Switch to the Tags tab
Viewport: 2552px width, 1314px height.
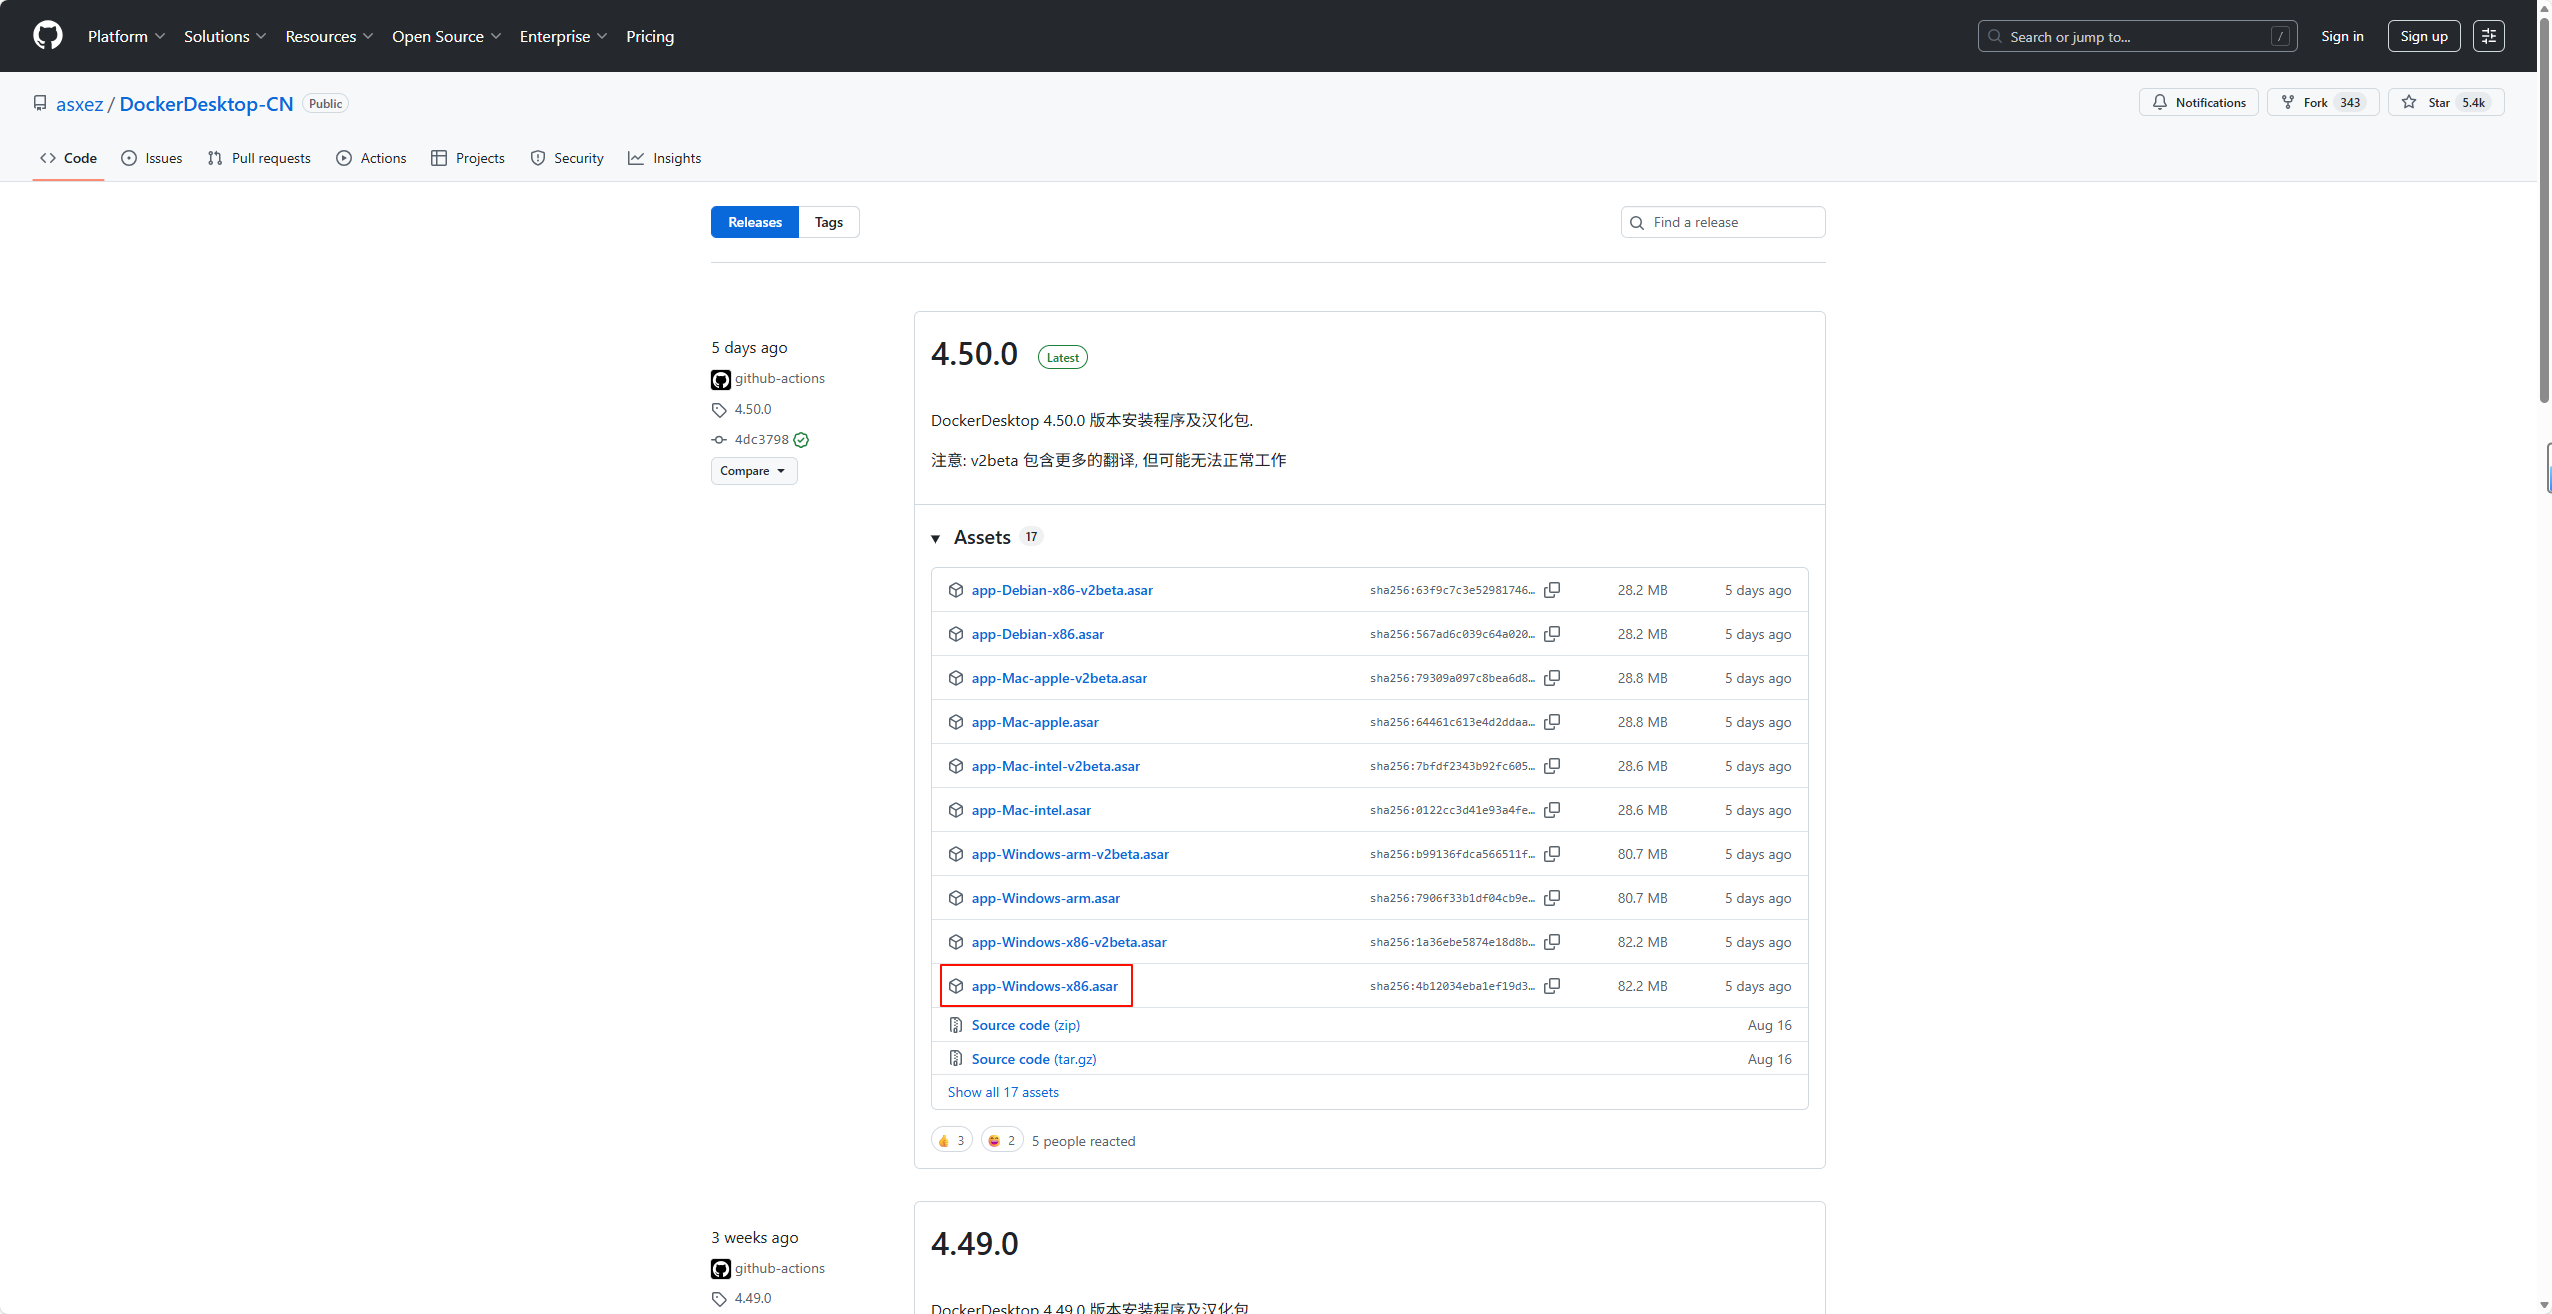tap(828, 222)
